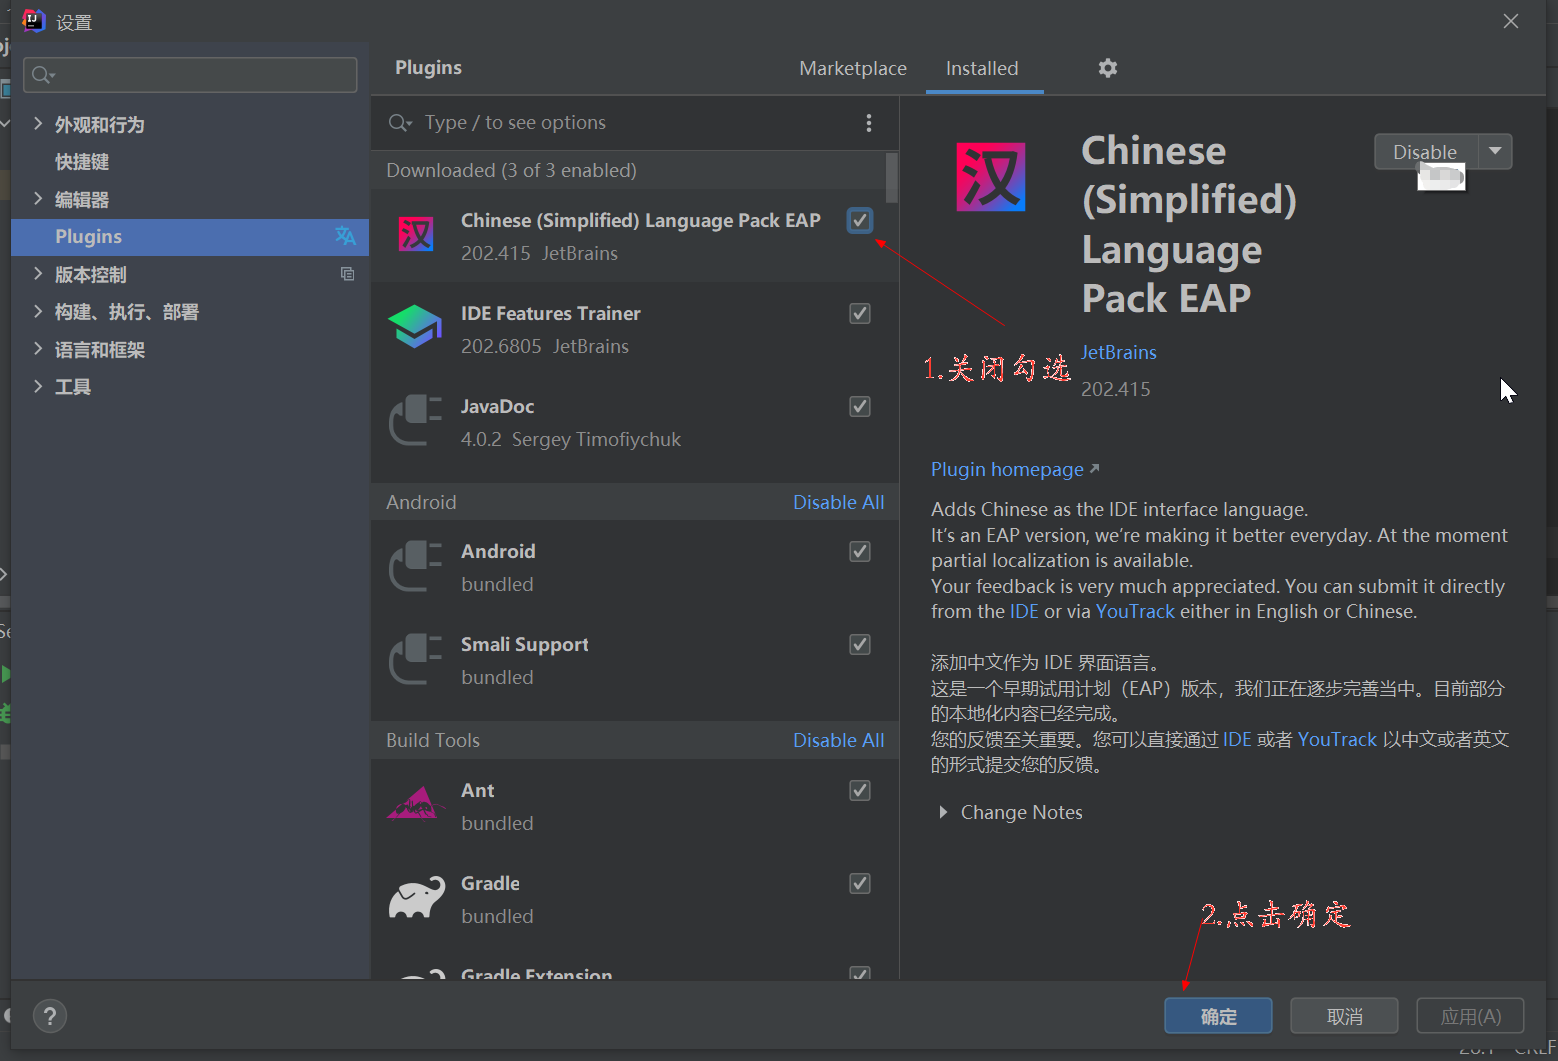Click the JavaDoc plugin icon
The image size is (1558, 1061).
click(415, 420)
